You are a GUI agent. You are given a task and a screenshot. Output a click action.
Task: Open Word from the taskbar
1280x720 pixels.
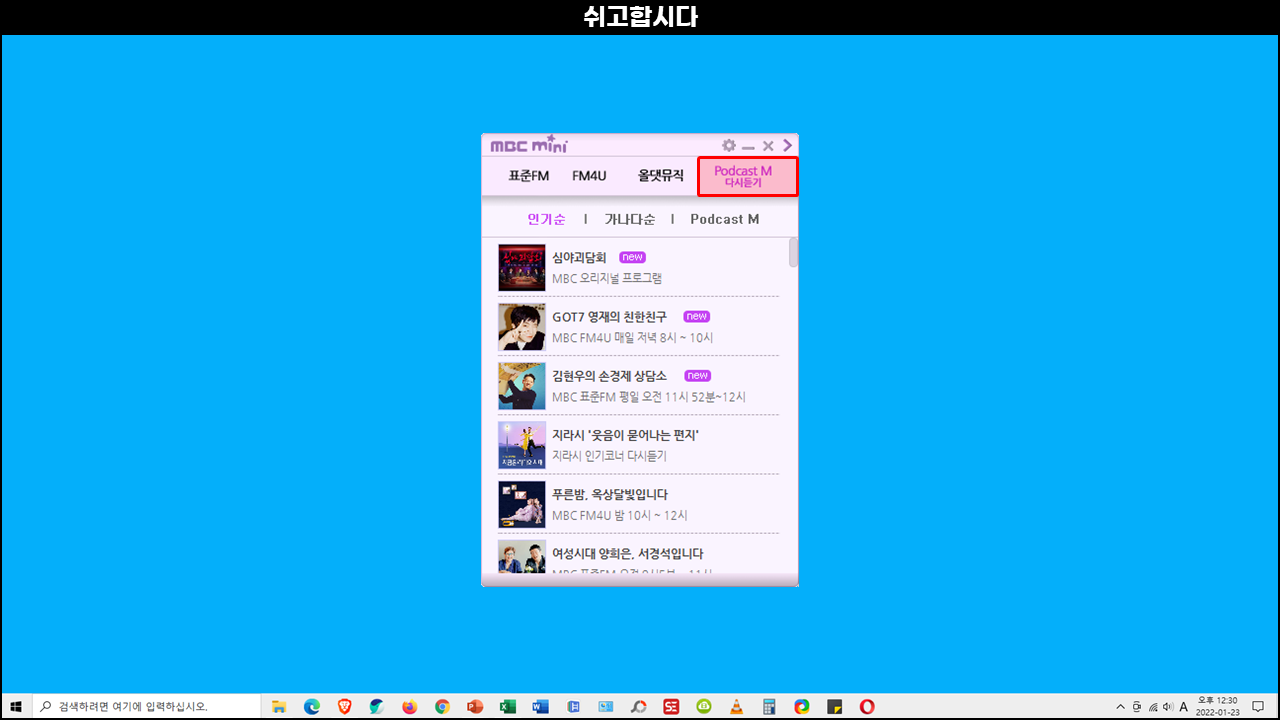[540, 706]
